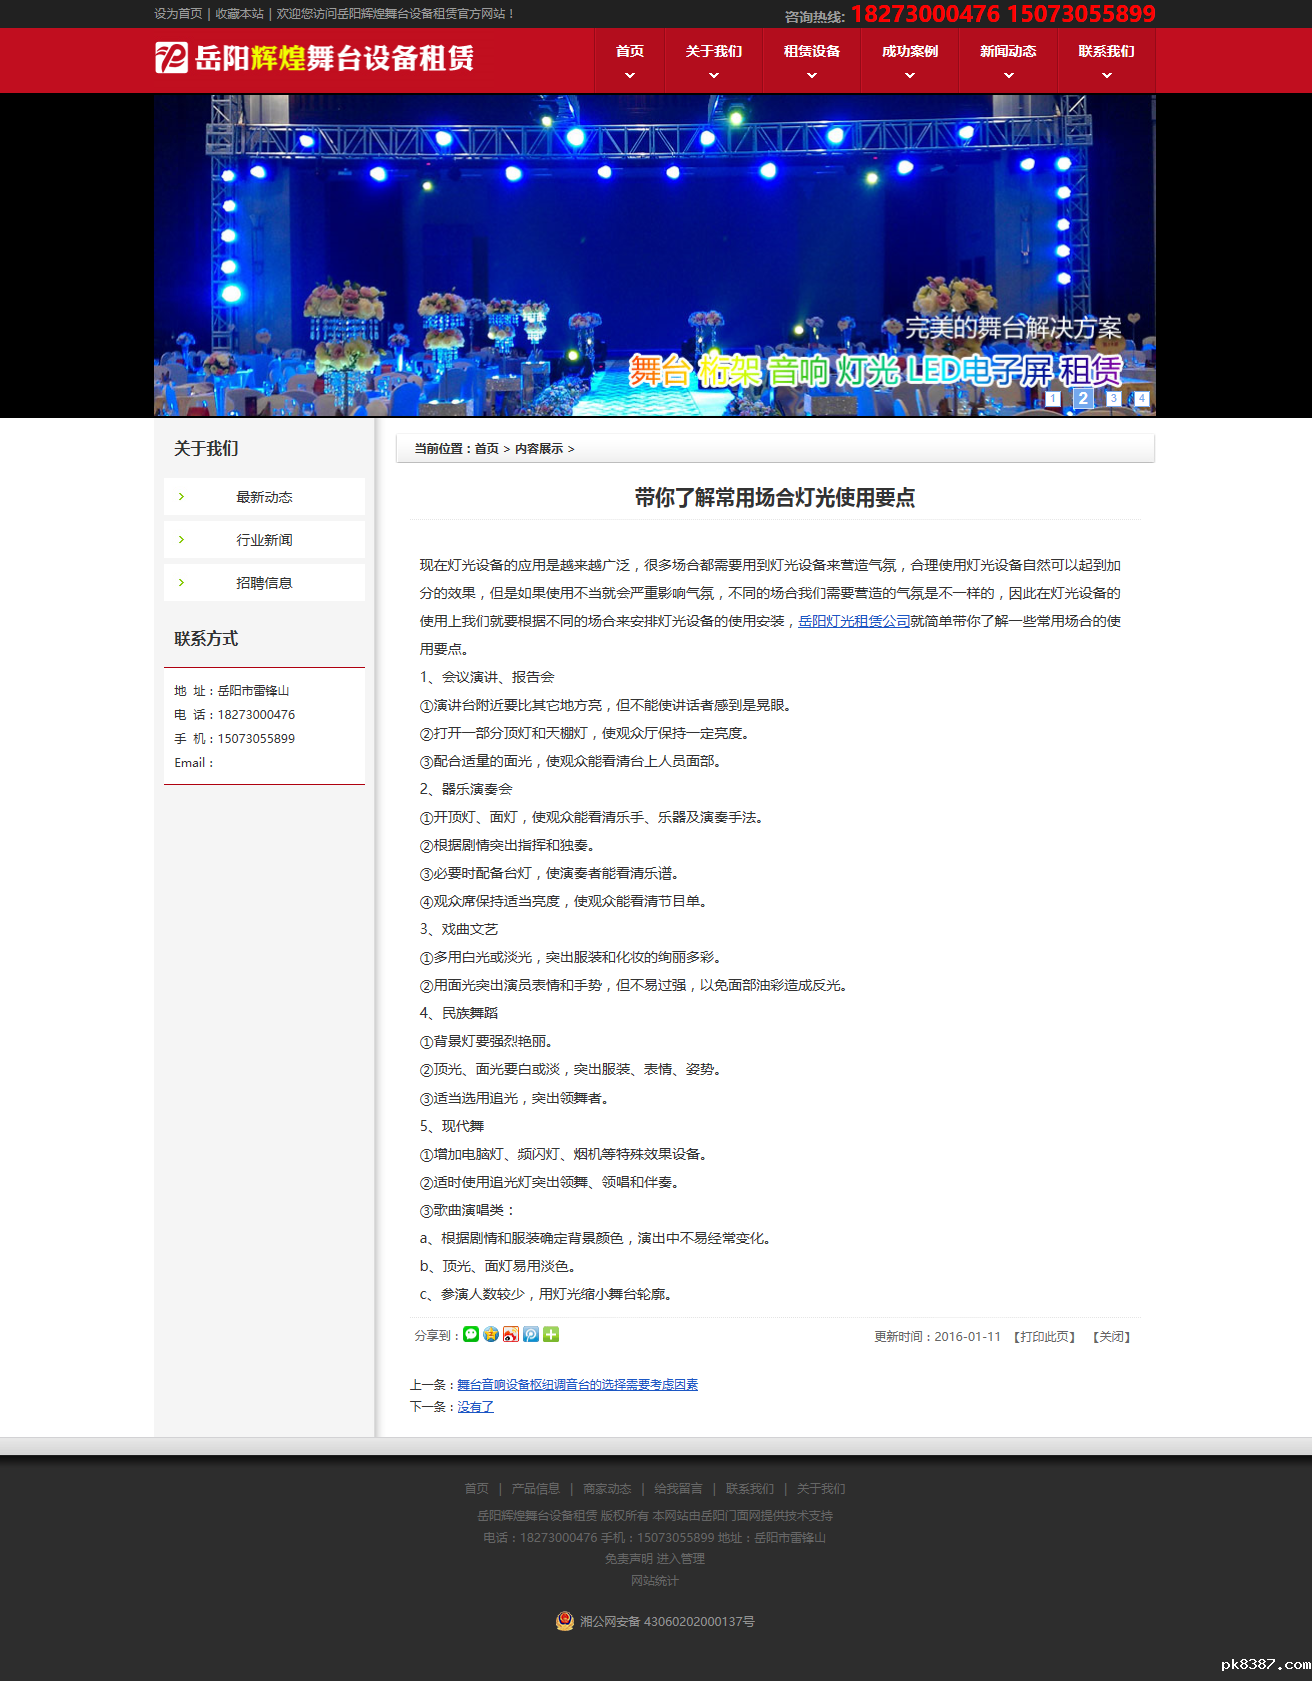Expand the 关于我们 navigation dropdown
The image size is (1312, 1681).
click(x=714, y=61)
